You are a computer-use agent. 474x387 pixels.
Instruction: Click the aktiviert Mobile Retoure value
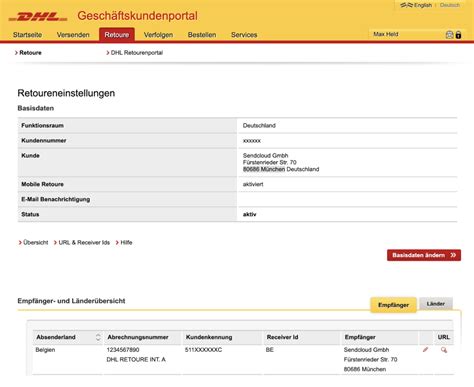253,184
